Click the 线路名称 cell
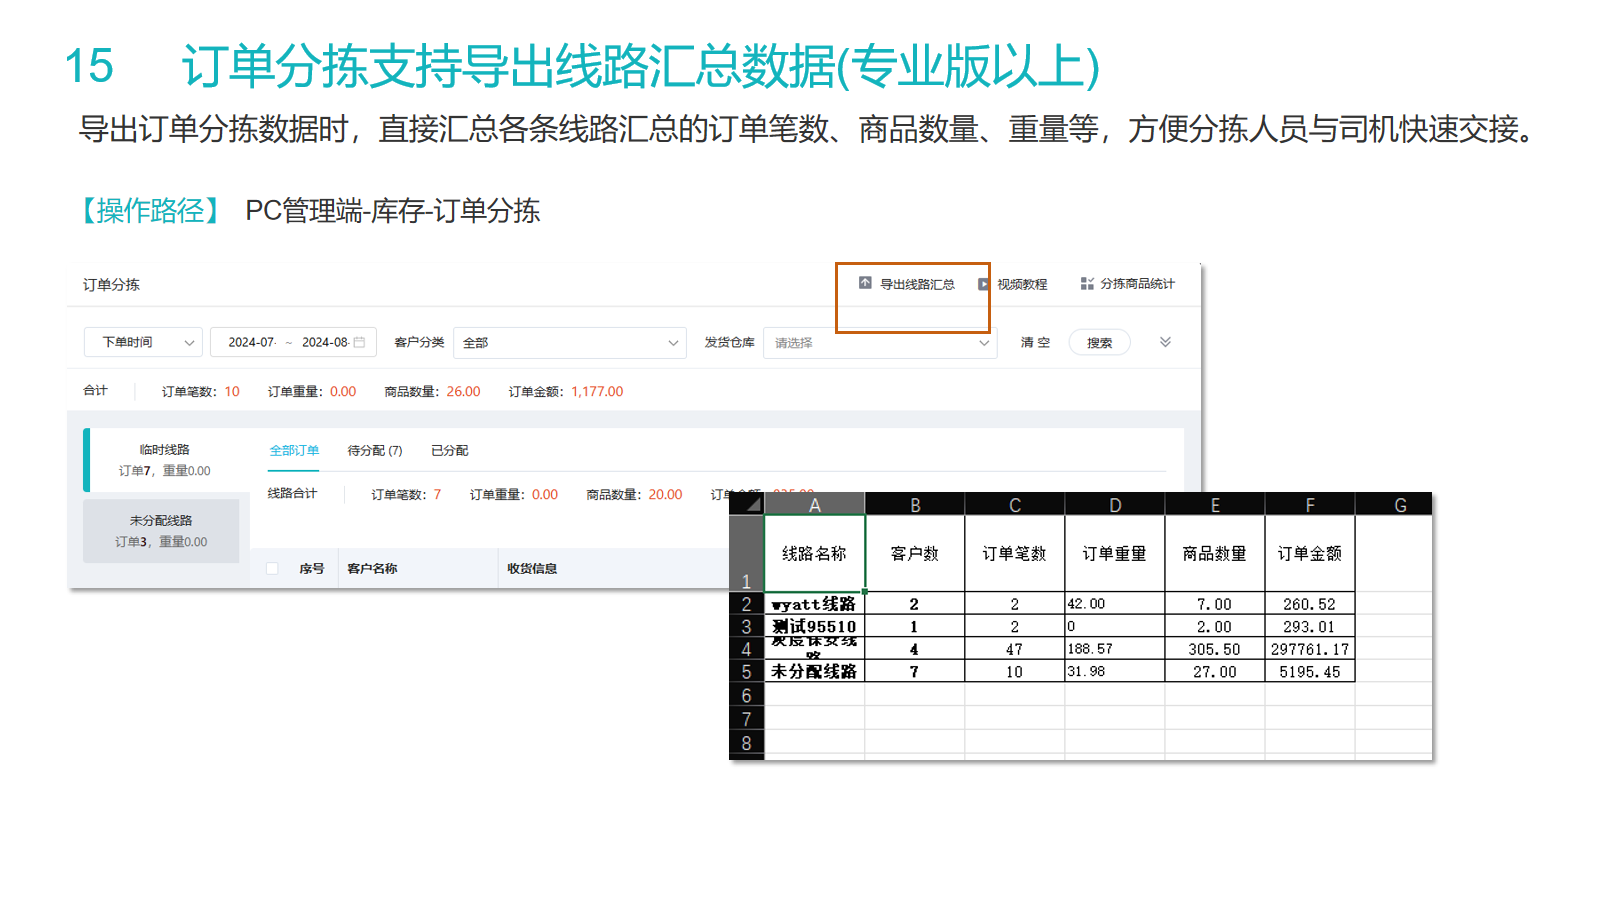This screenshot has height=900, width=1600. click(815, 553)
